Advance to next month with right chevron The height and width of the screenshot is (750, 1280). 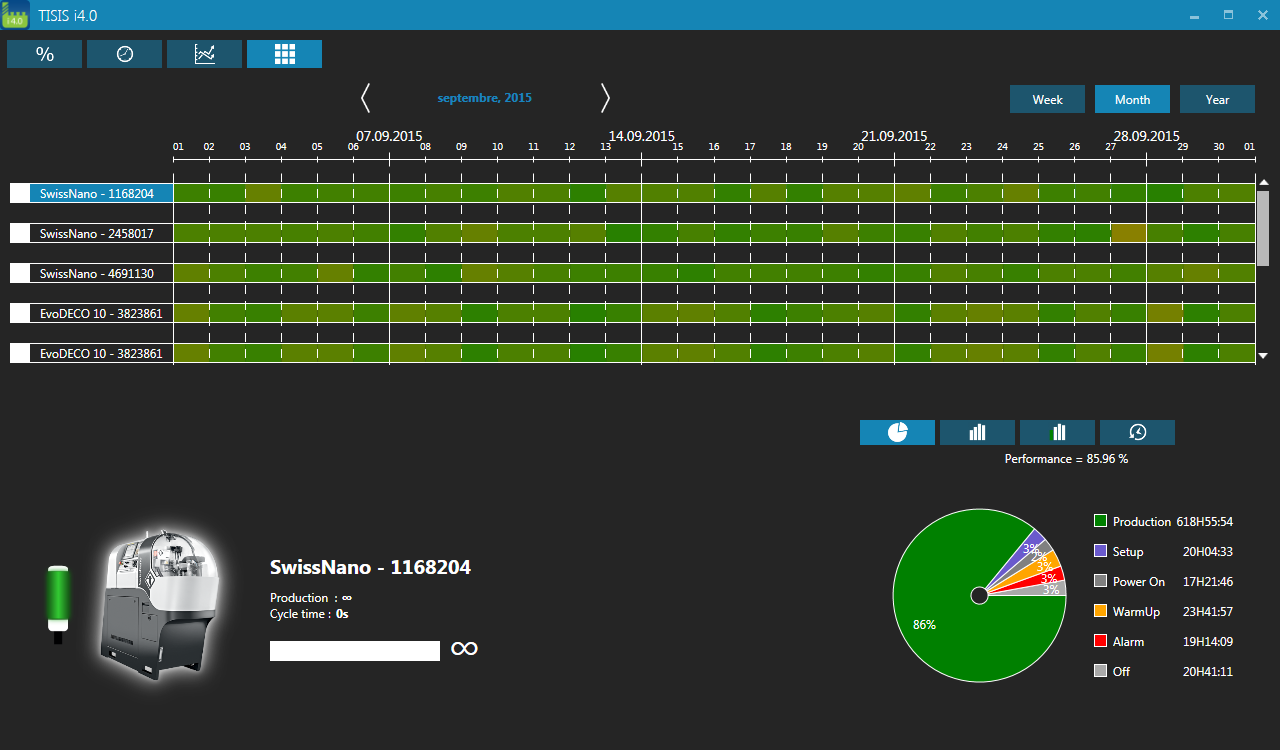tap(605, 98)
